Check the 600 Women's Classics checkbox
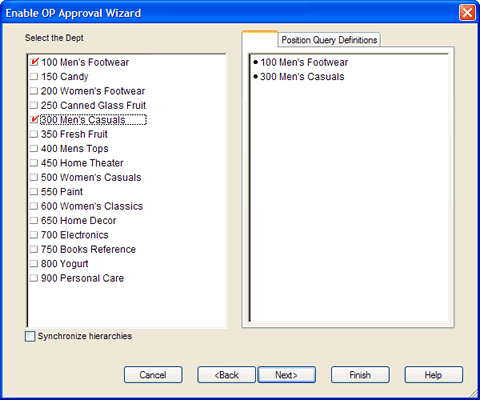Viewport: 480px width, 400px height. coord(34,206)
